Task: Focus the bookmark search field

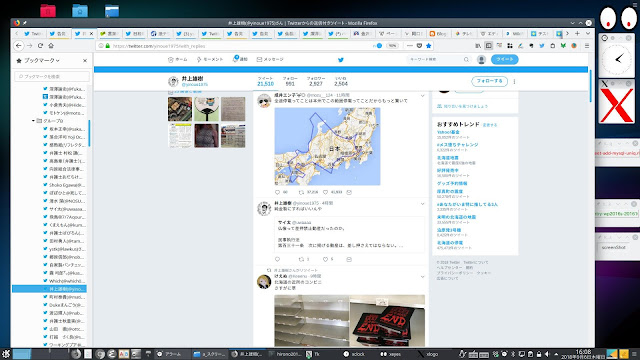Action: (52, 76)
